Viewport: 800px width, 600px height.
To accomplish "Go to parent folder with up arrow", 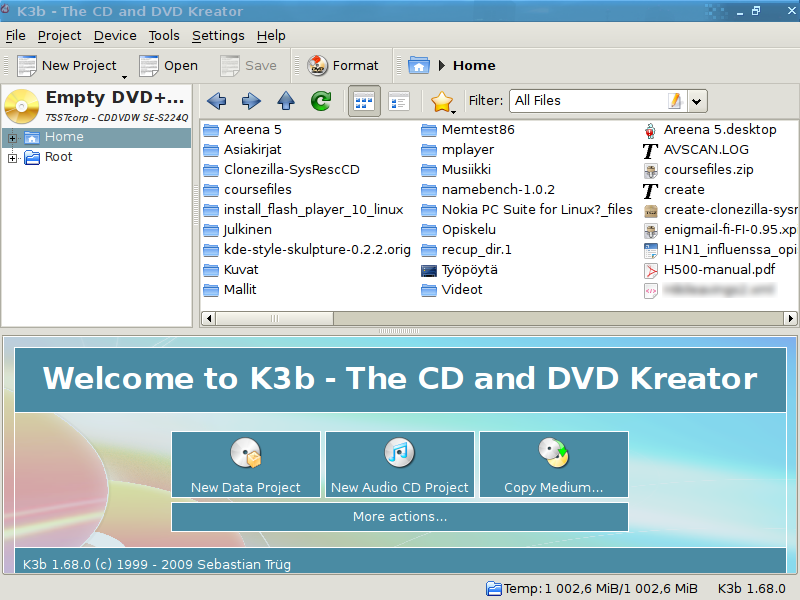I will pos(286,101).
